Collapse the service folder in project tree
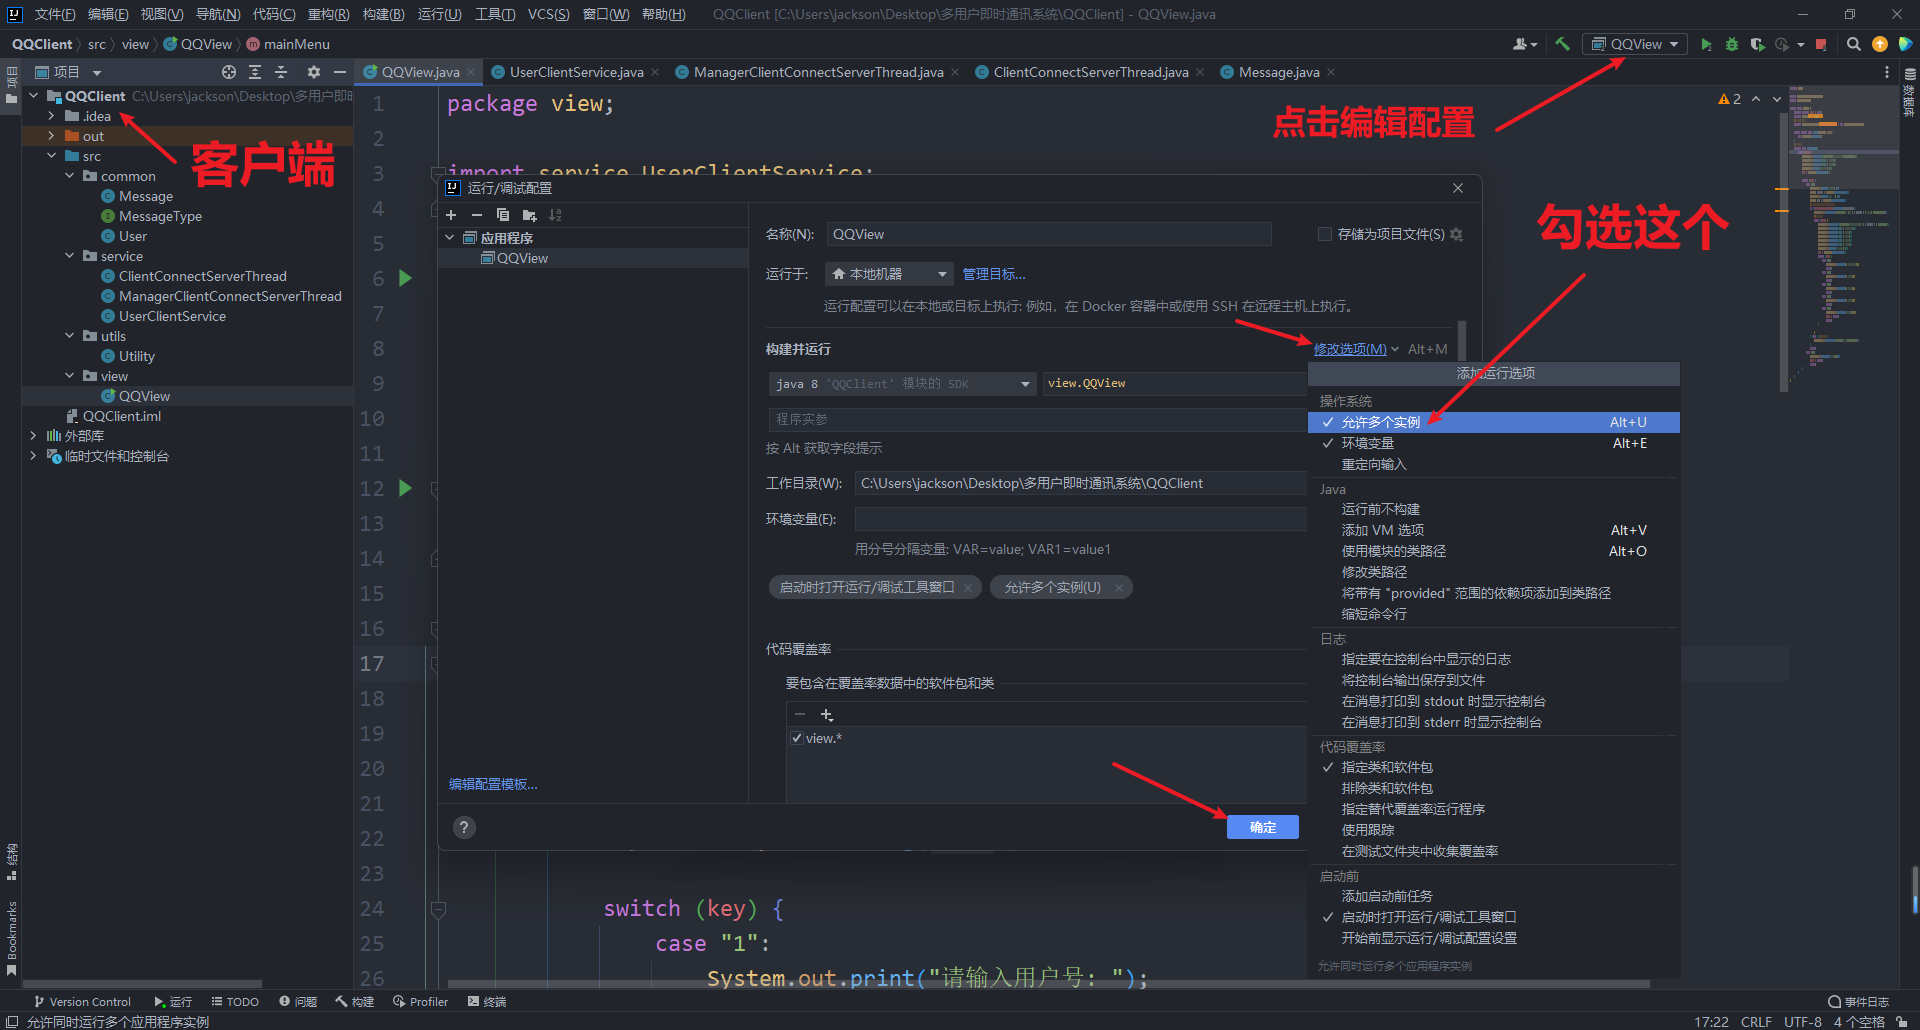The width and height of the screenshot is (1920, 1030). pyautogui.click(x=70, y=256)
